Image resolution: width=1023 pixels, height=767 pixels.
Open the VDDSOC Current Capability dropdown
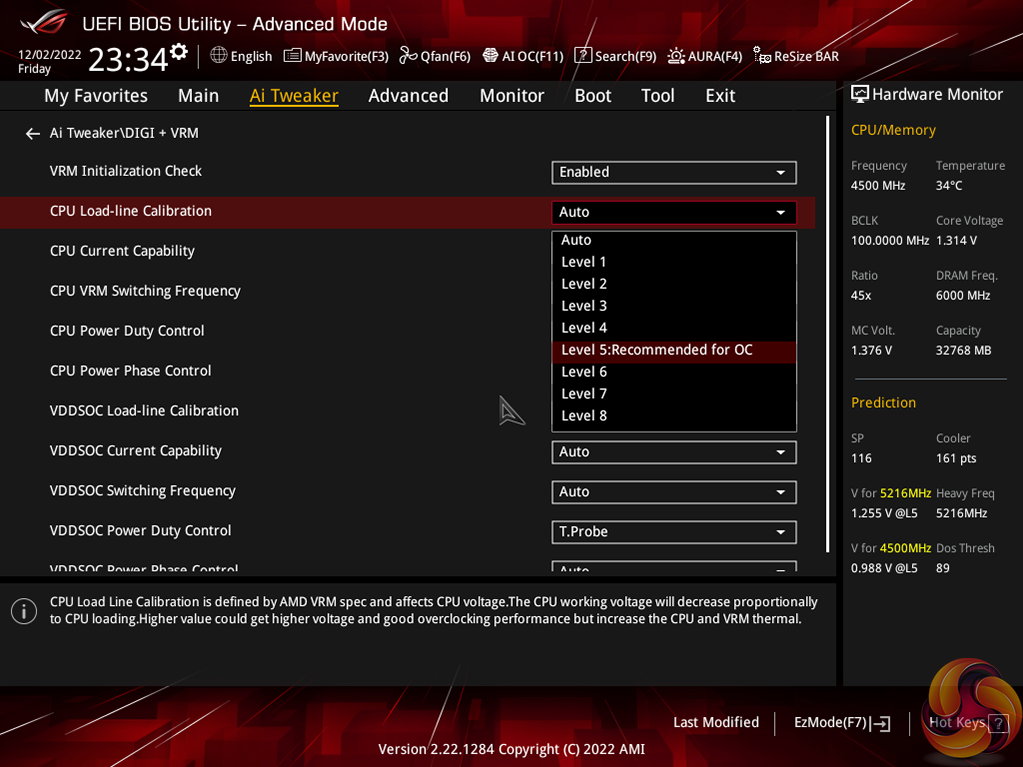point(673,452)
